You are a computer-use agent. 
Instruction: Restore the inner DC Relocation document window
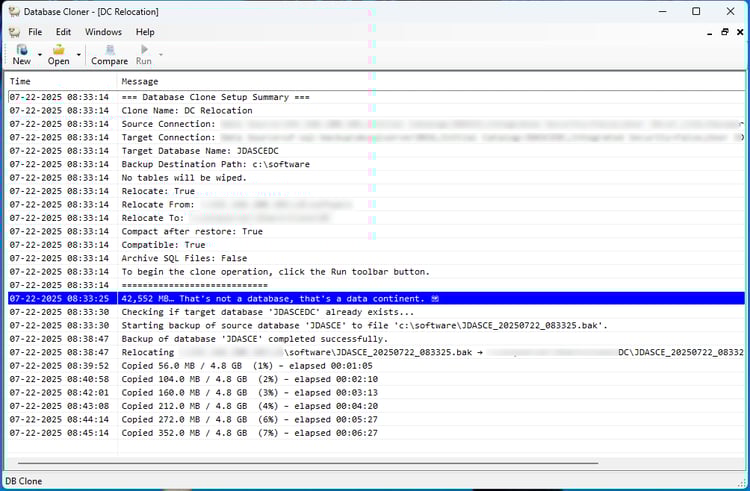click(725, 32)
